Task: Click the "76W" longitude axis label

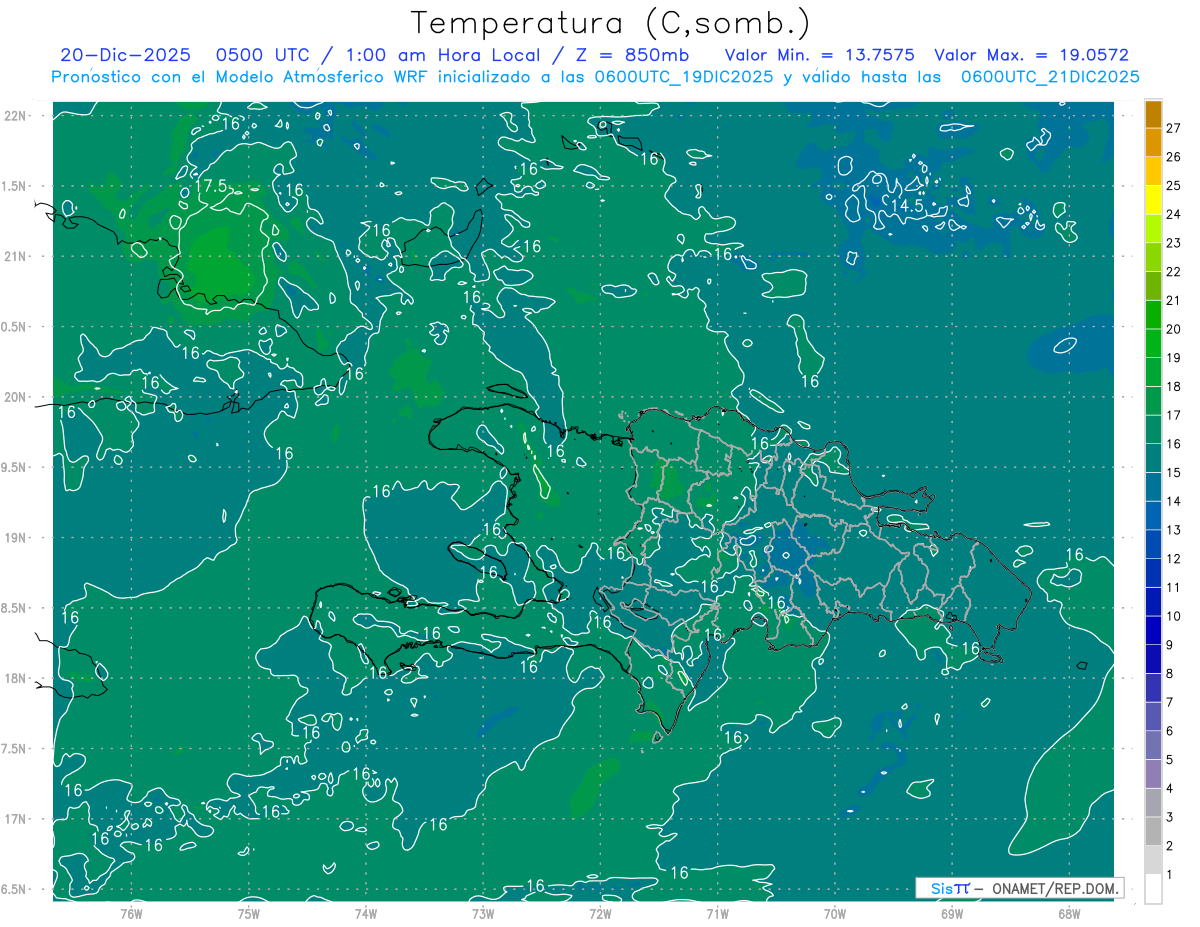Action: (131, 913)
